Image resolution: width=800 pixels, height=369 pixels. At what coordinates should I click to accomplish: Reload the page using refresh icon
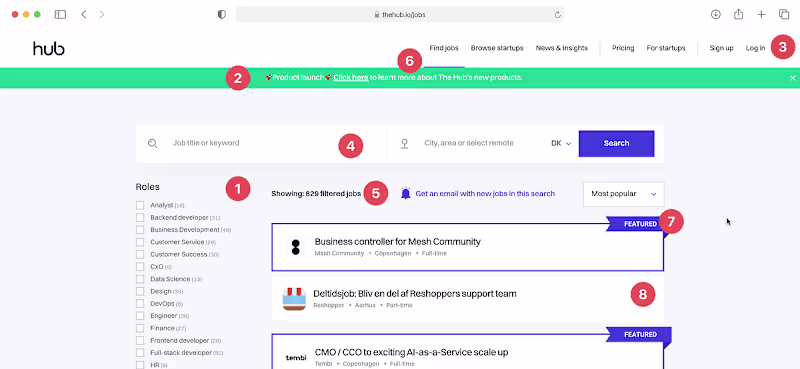[x=558, y=15]
